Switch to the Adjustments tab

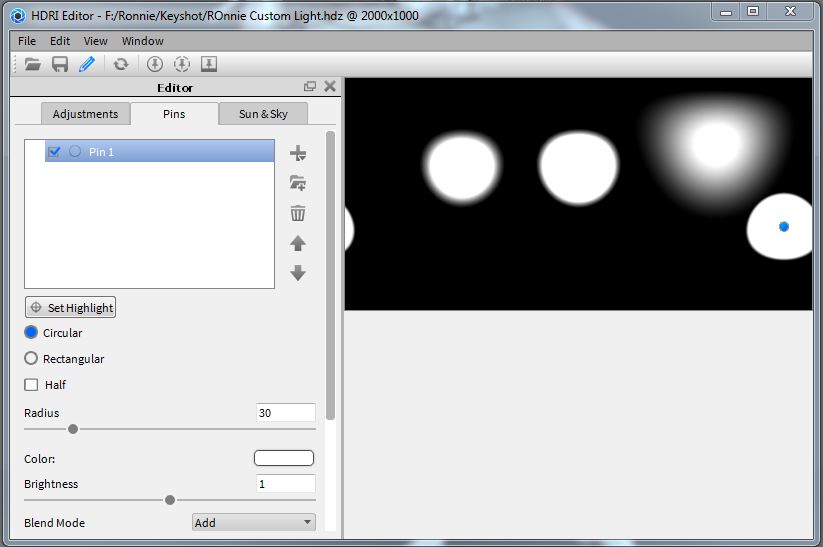(86, 114)
